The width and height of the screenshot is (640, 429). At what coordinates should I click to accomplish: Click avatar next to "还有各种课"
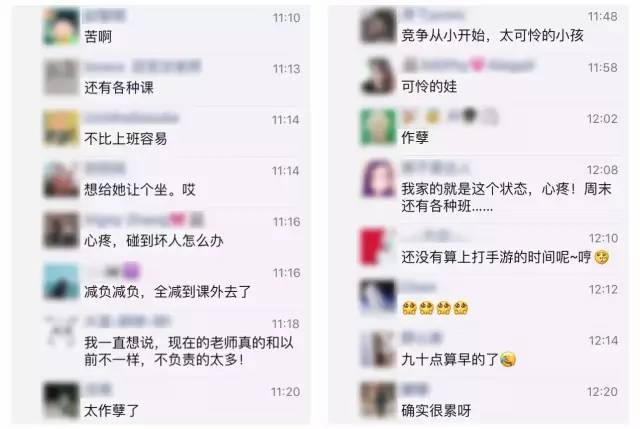pyautogui.click(x=61, y=77)
